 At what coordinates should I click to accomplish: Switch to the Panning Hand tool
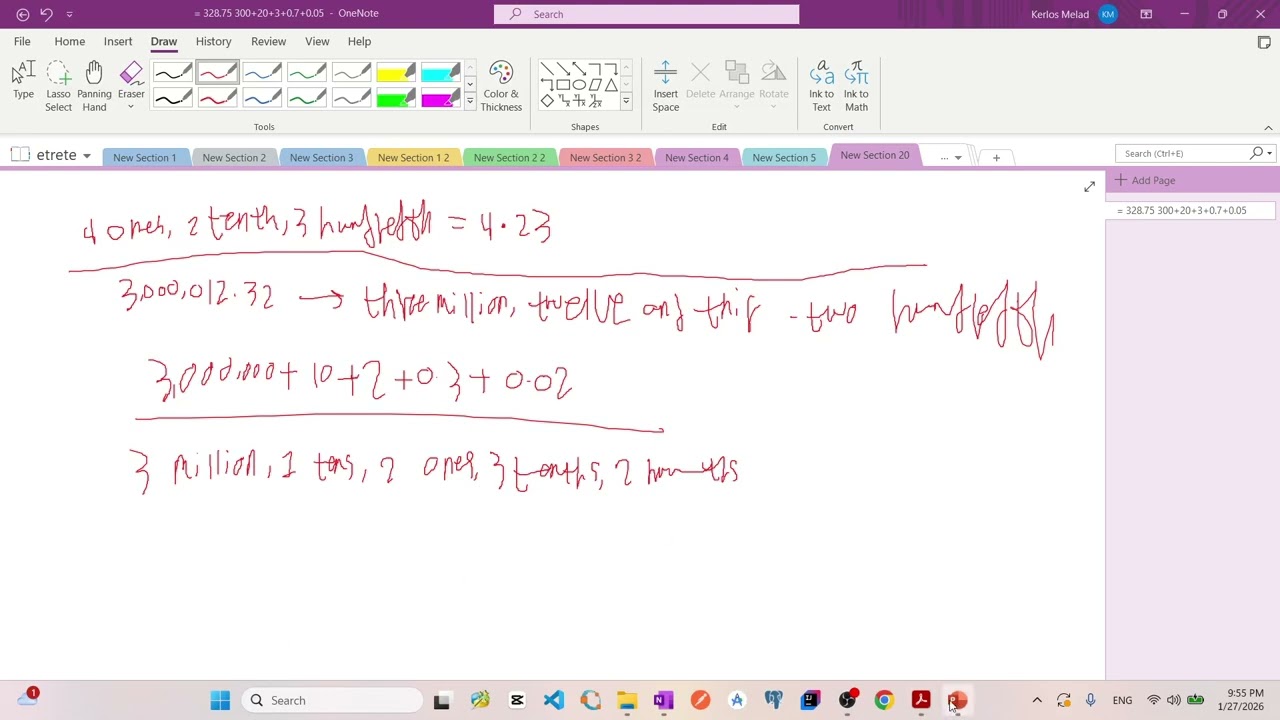pyautogui.click(x=94, y=85)
